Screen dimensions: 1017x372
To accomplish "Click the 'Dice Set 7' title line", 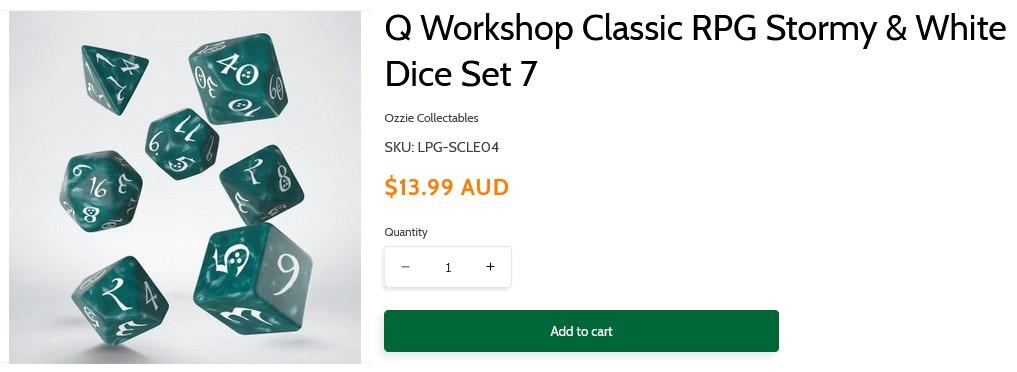I will click(461, 74).
